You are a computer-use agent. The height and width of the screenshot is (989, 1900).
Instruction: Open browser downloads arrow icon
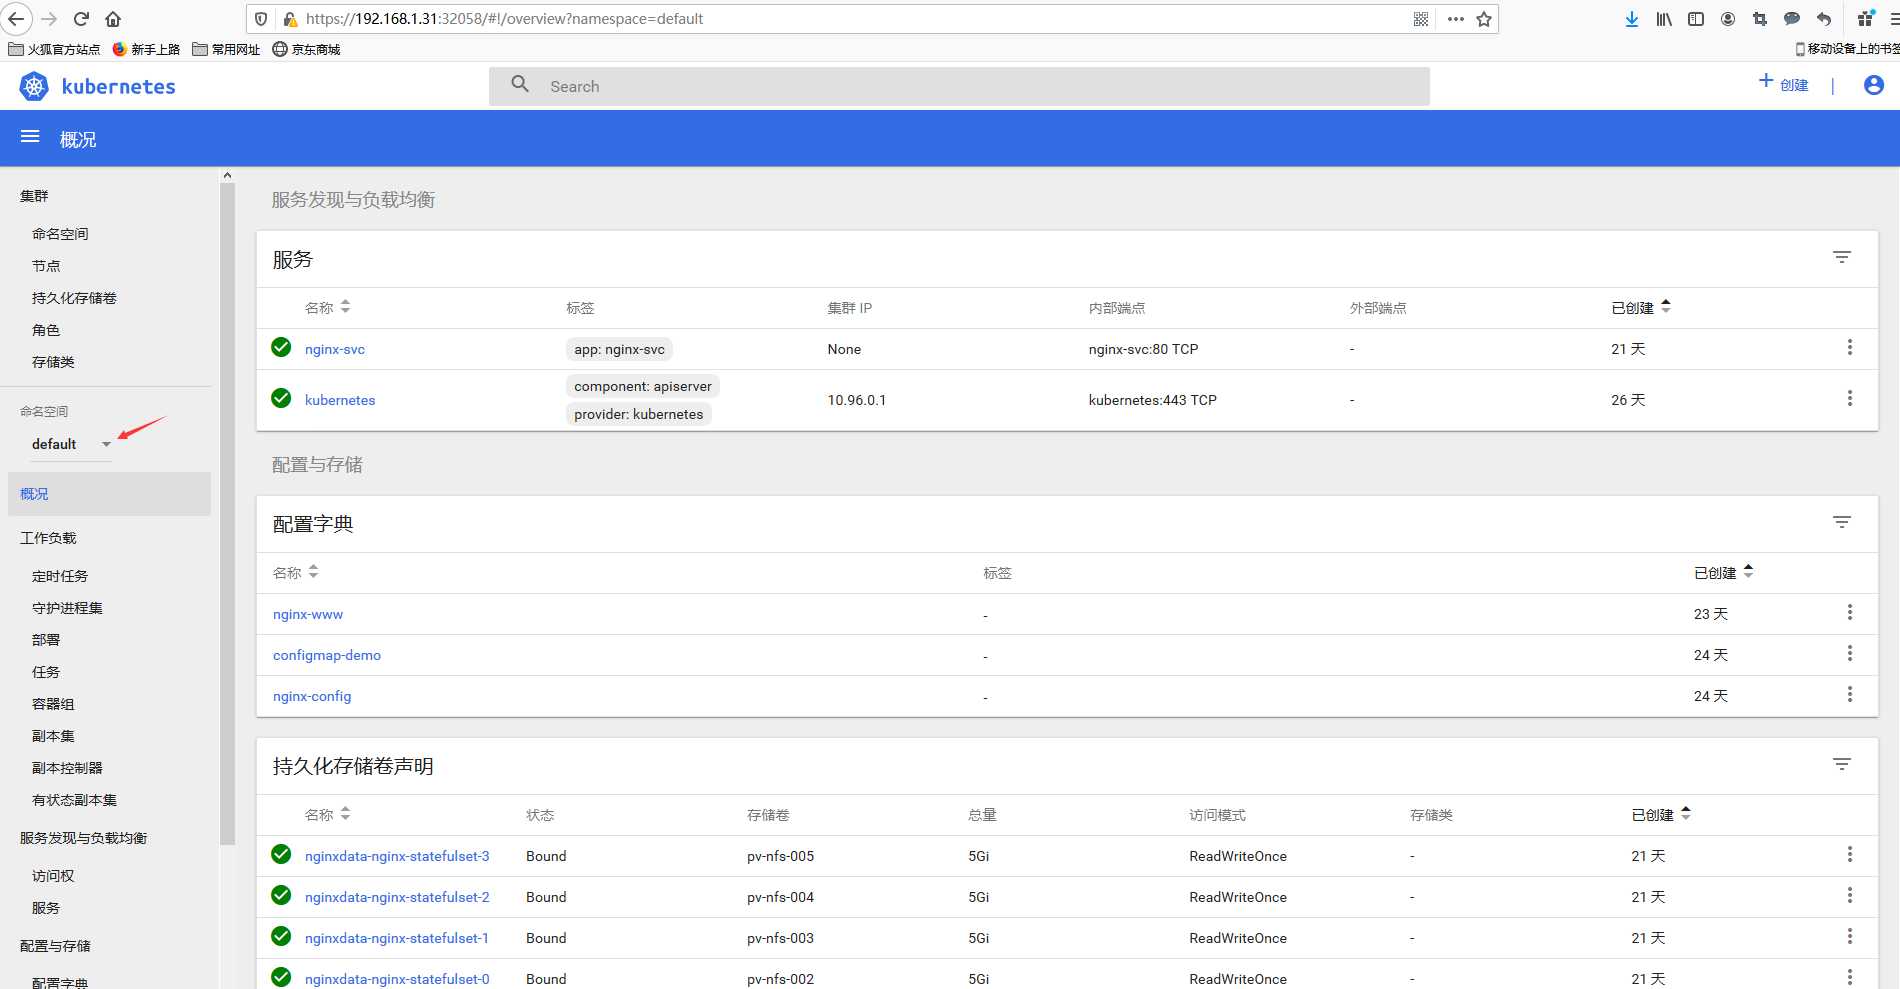coord(1632,19)
